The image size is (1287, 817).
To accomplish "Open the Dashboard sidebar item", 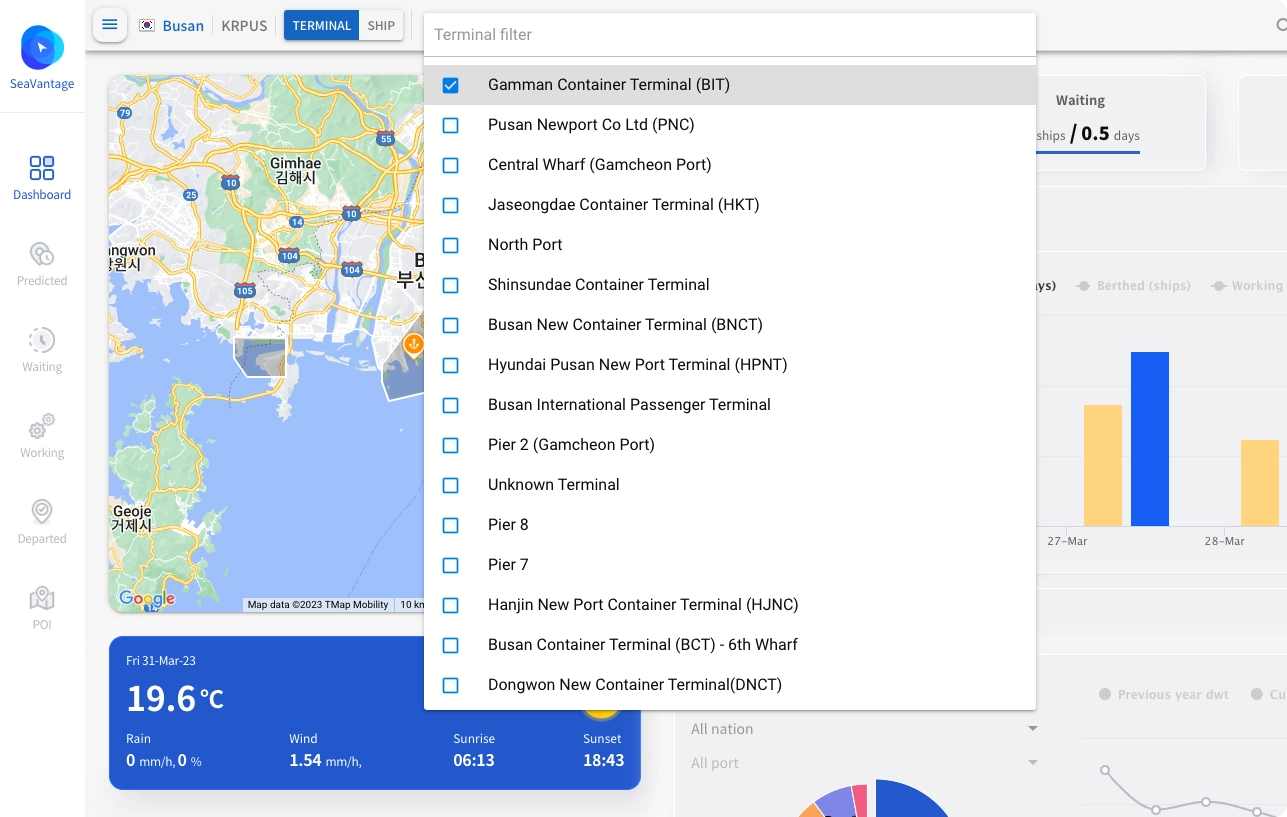I will coord(42,178).
